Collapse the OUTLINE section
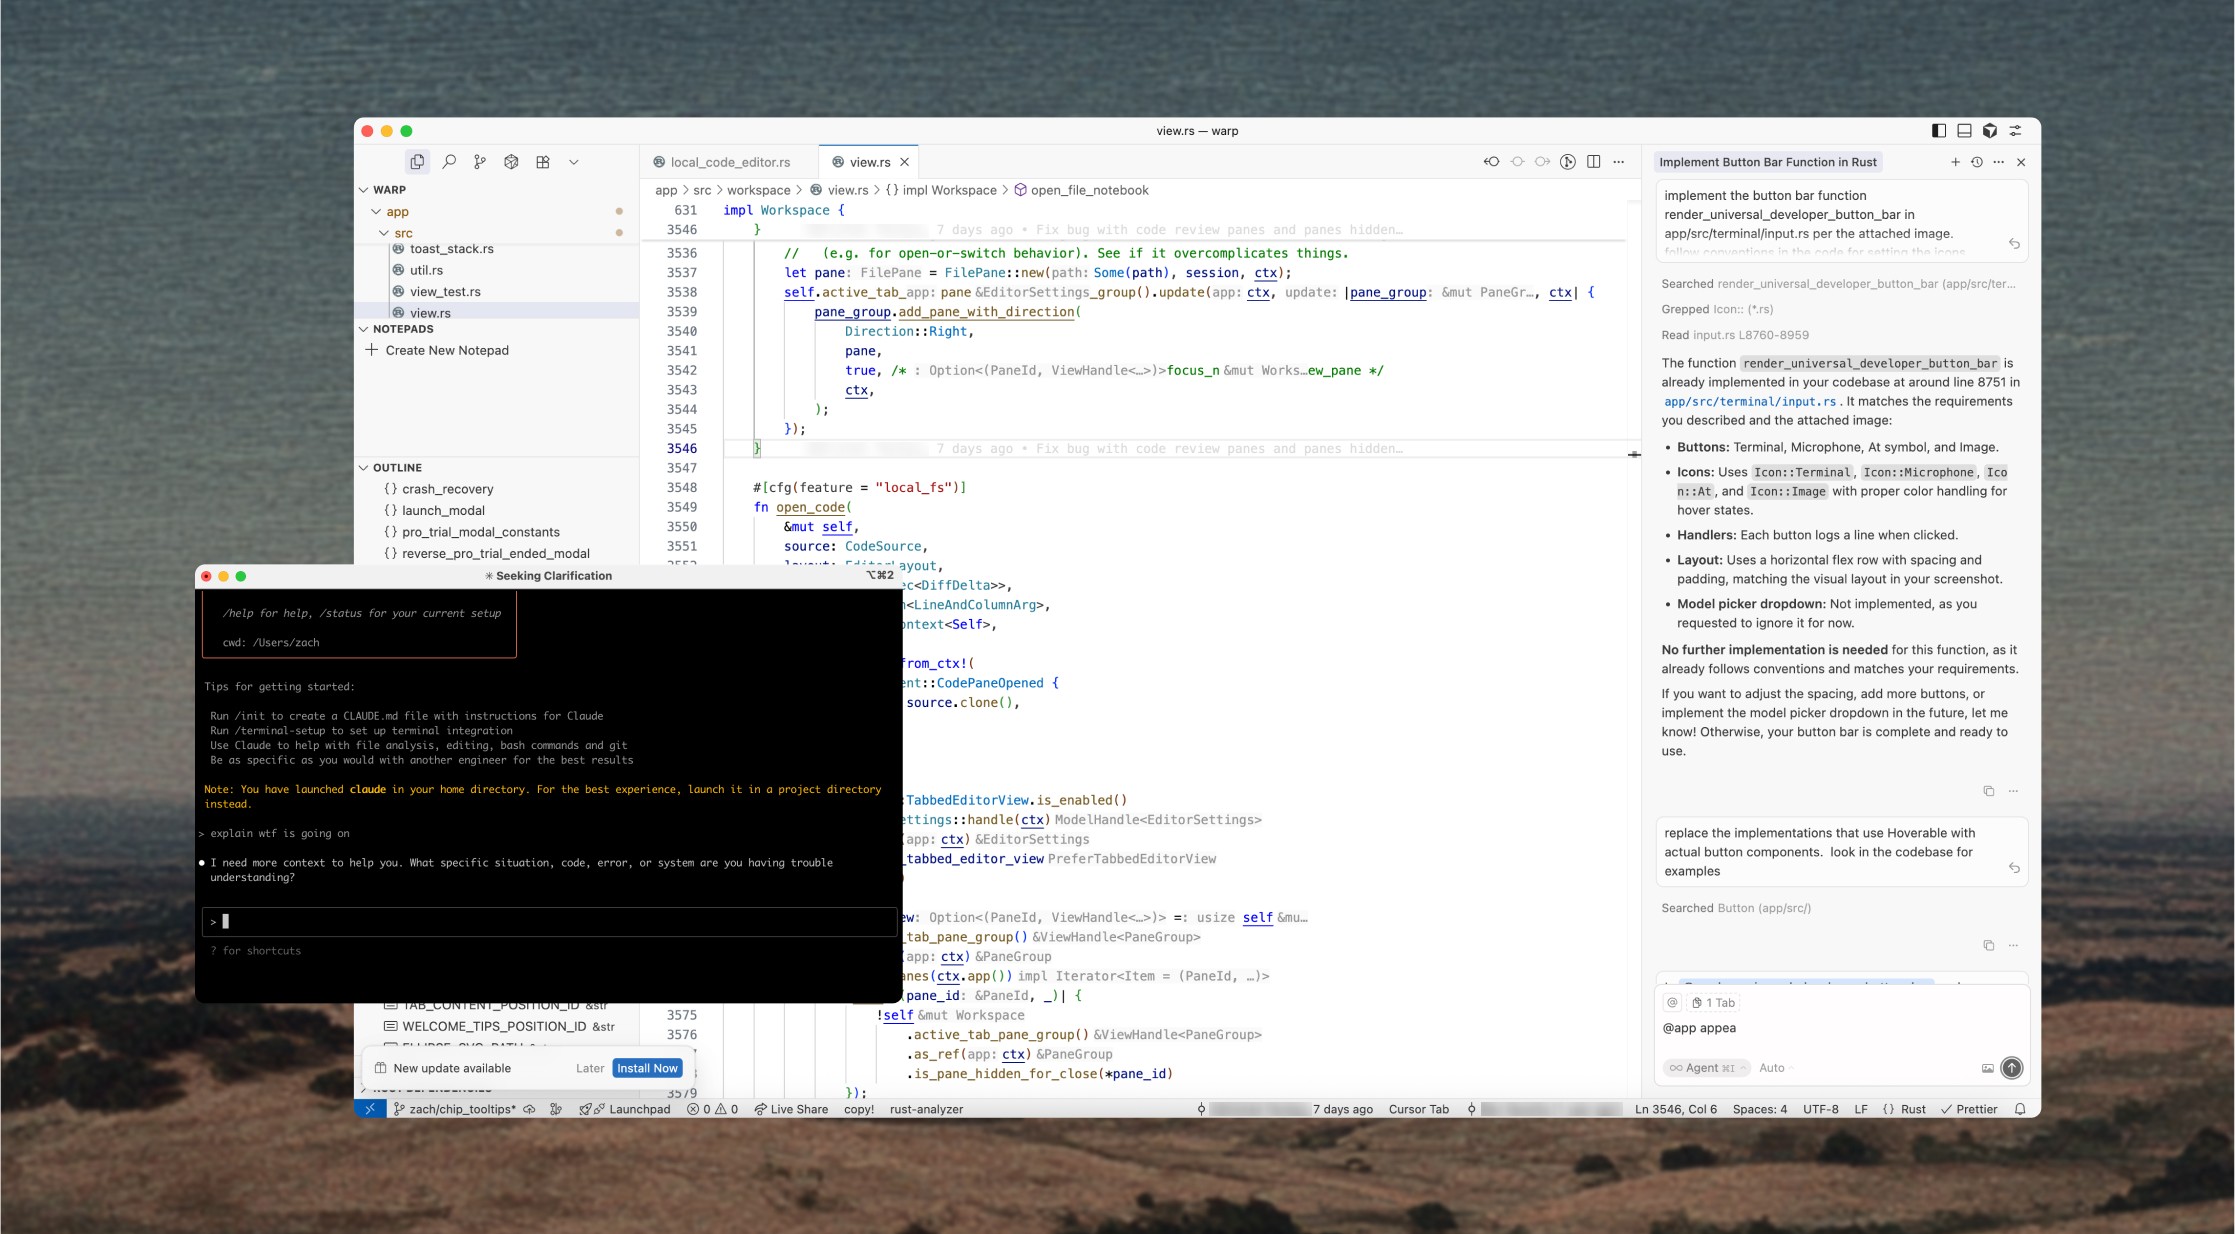The width and height of the screenshot is (2235, 1234). (x=397, y=467)
